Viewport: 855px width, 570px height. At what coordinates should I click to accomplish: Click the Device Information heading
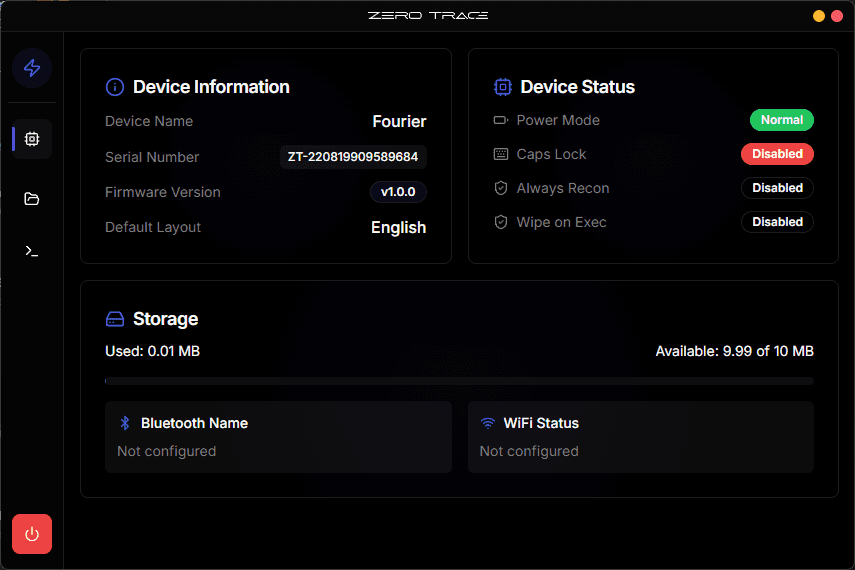click(211, 87)
